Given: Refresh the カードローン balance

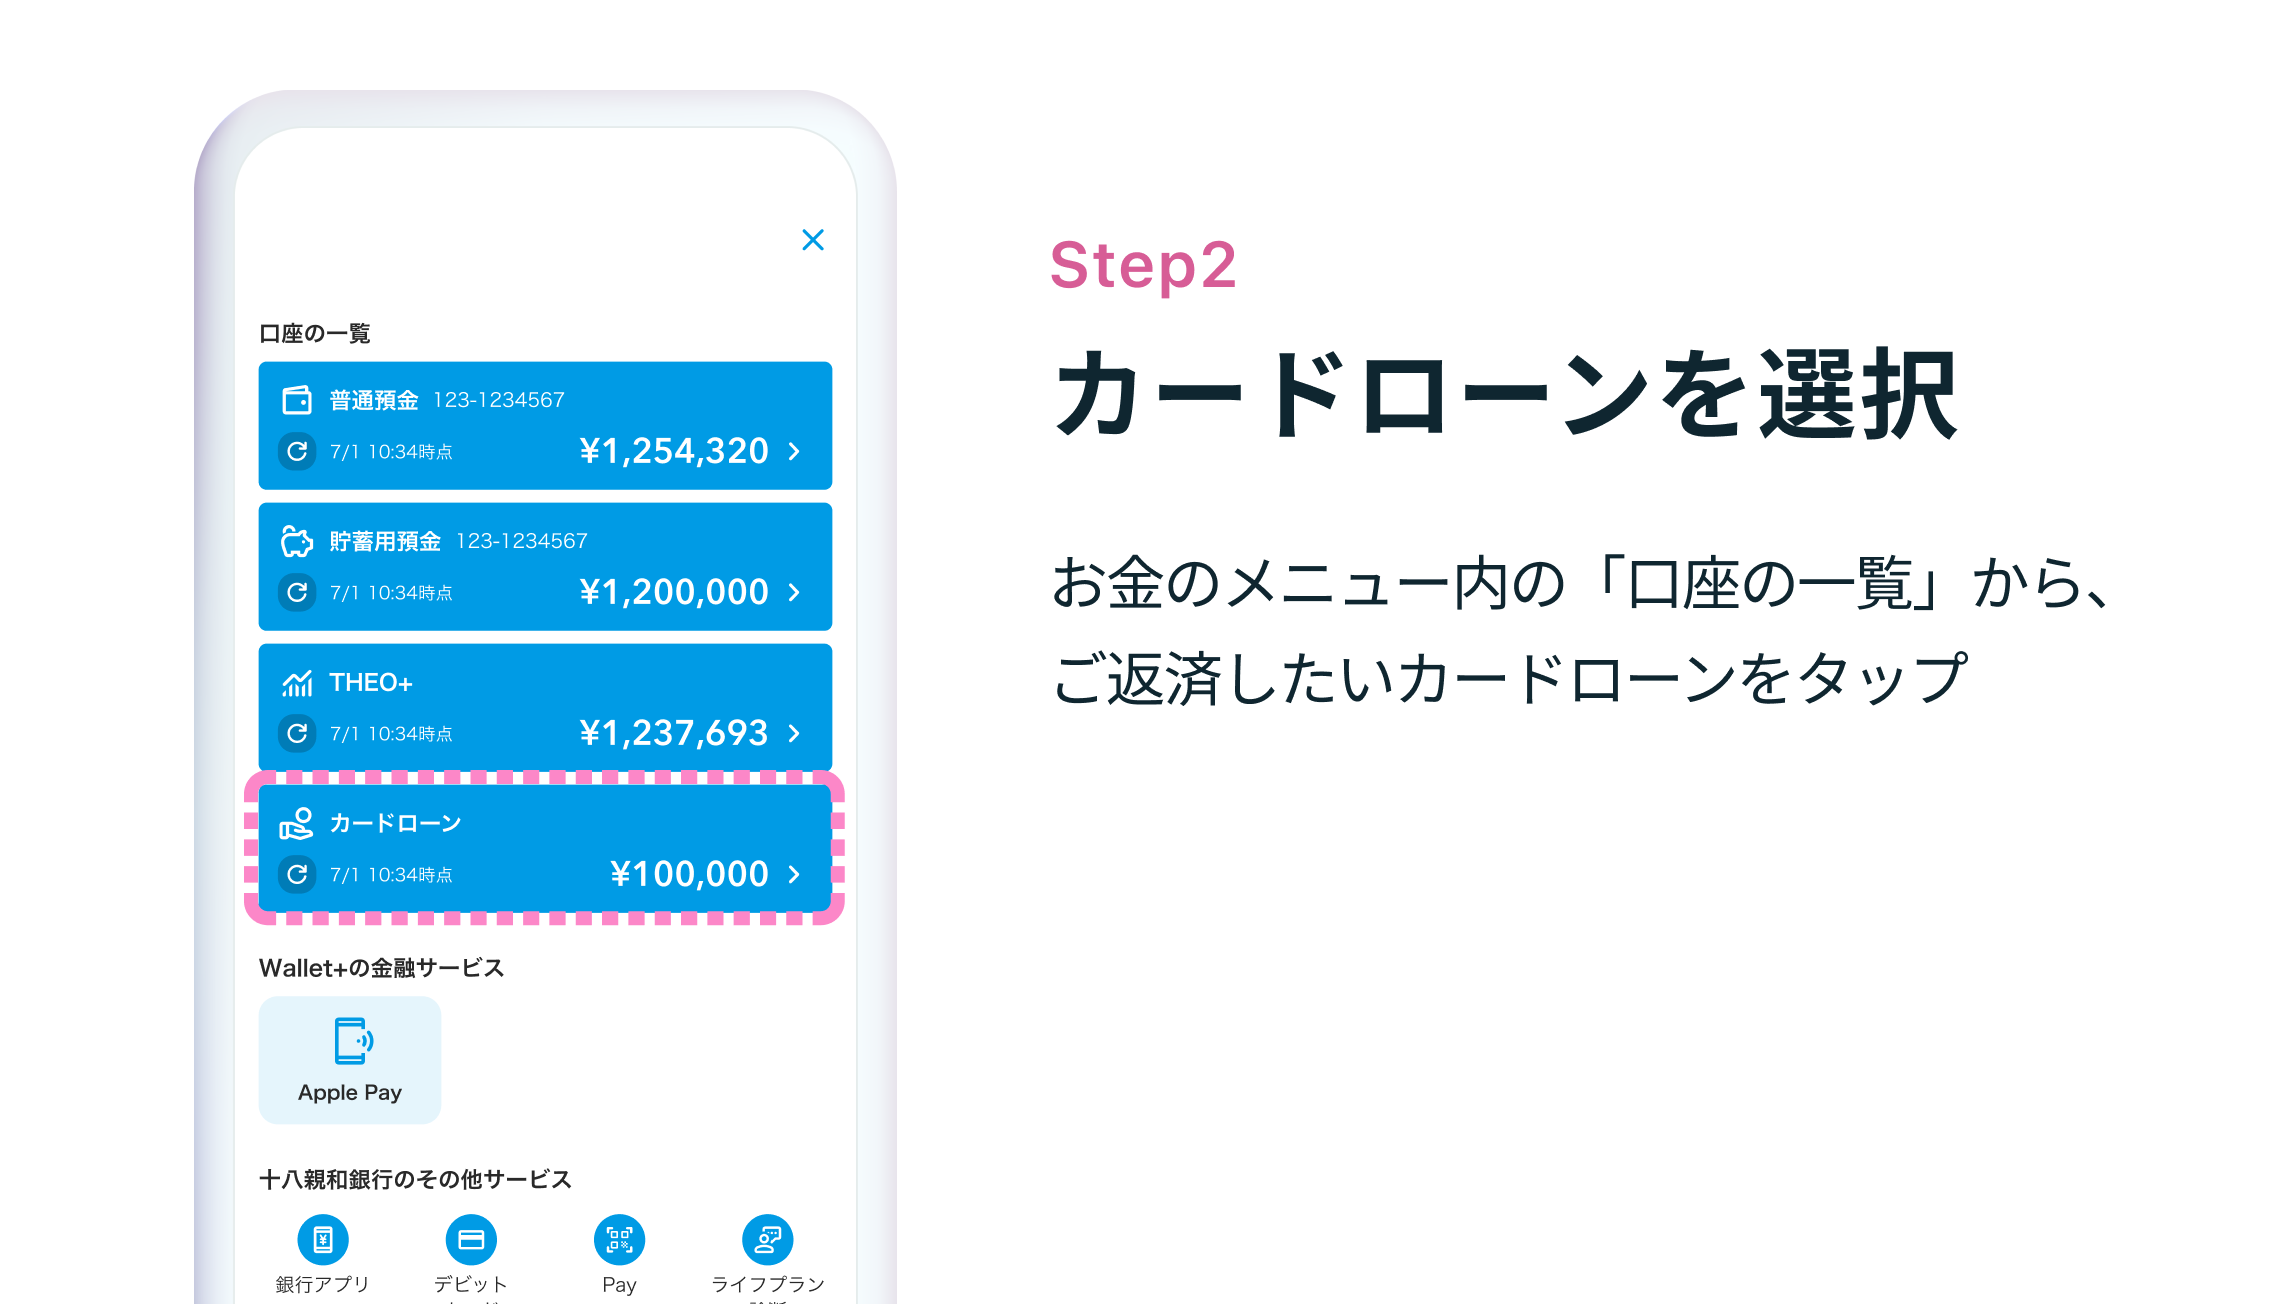Looking at the screenshot, I should pyautogui.click(x=297, y=875).
